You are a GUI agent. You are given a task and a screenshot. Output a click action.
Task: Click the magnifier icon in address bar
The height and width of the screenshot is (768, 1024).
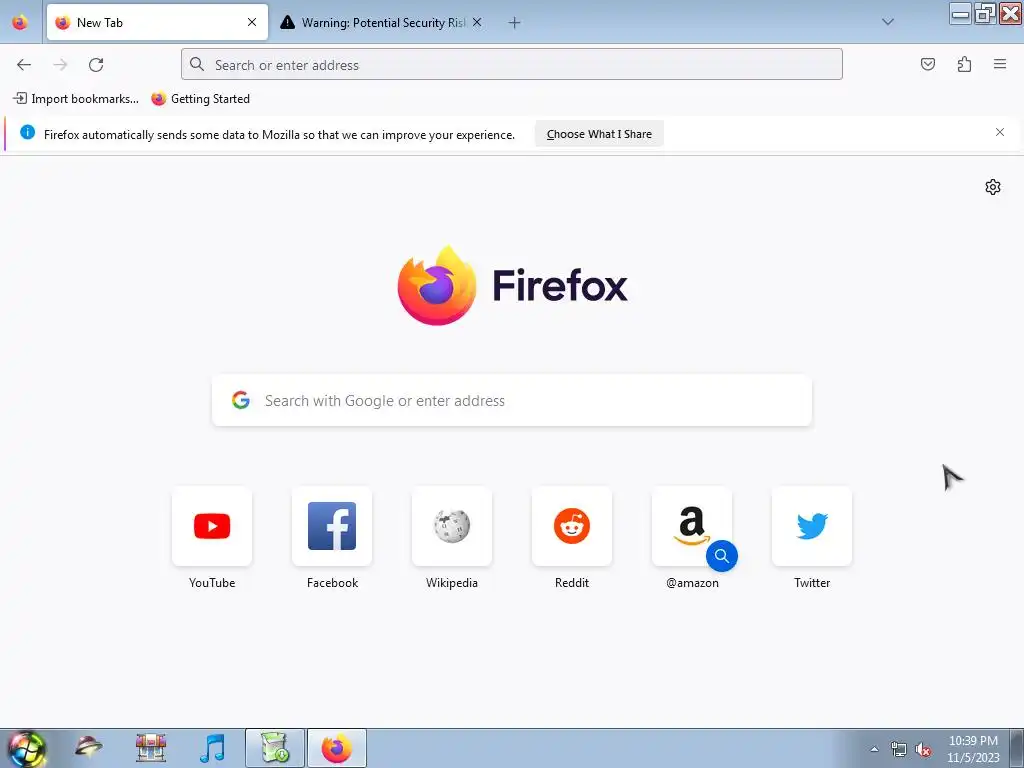(197, 64)
